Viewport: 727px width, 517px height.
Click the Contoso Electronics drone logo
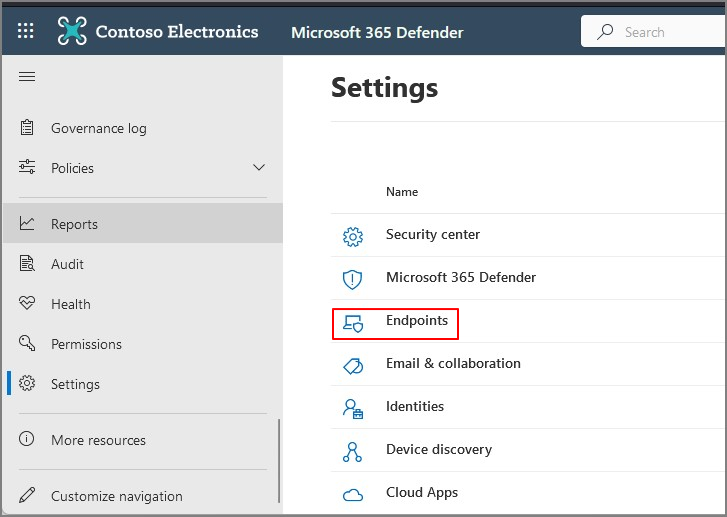pyautogui.click(x=72, y=31)
